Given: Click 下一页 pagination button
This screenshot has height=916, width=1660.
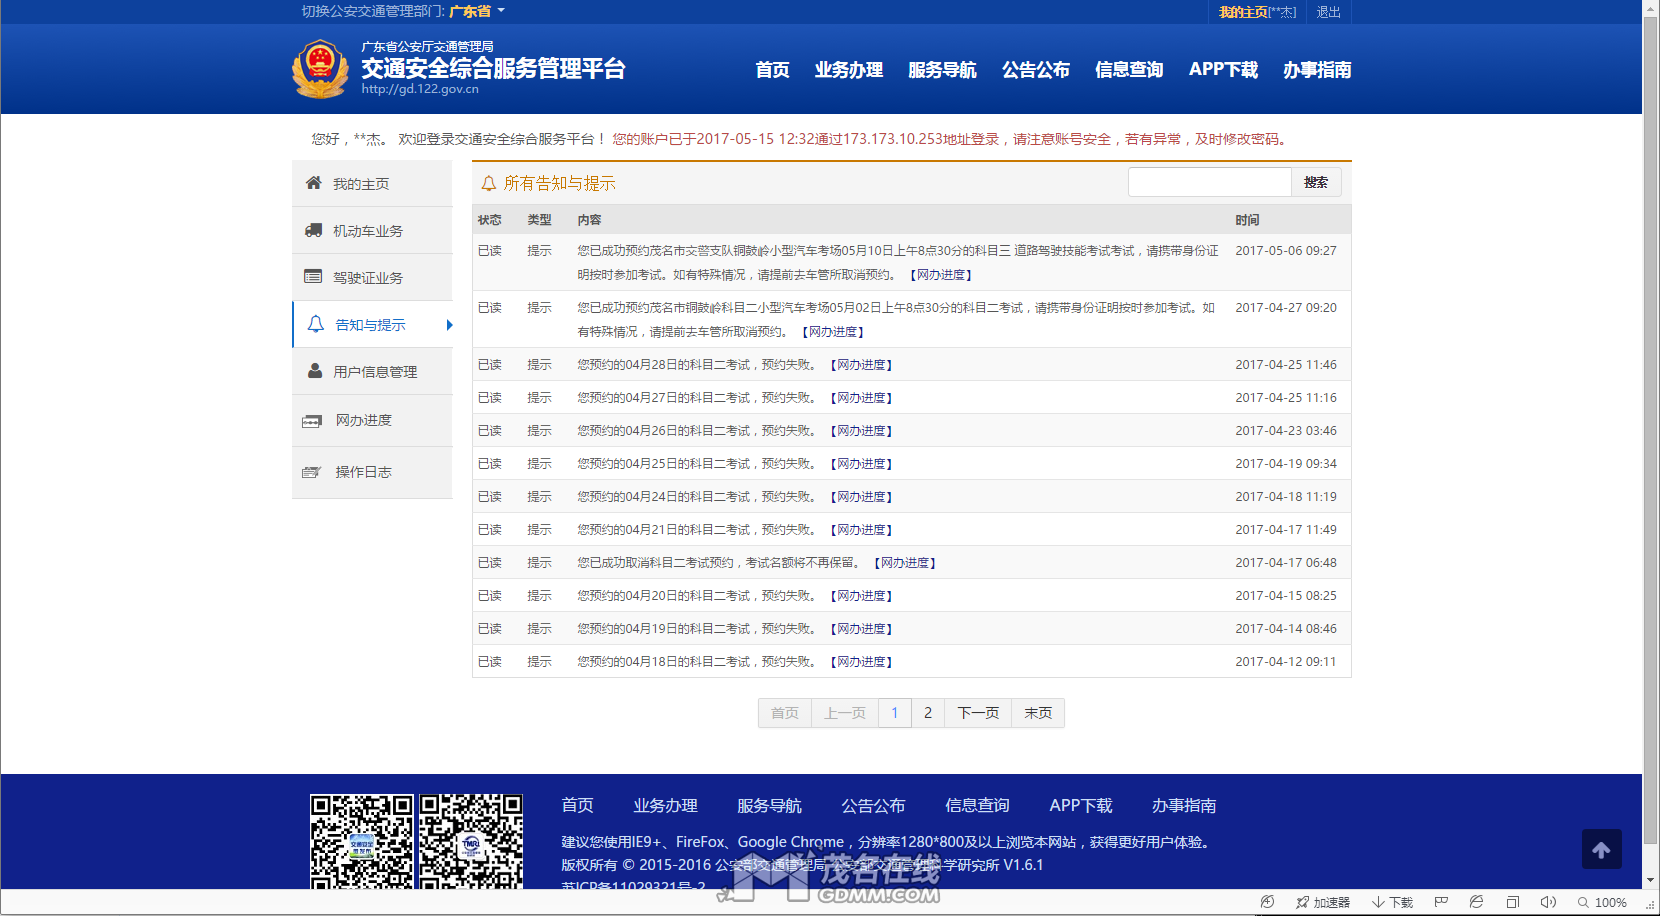Looking at the screenshot, I should [x=978, y=713].
